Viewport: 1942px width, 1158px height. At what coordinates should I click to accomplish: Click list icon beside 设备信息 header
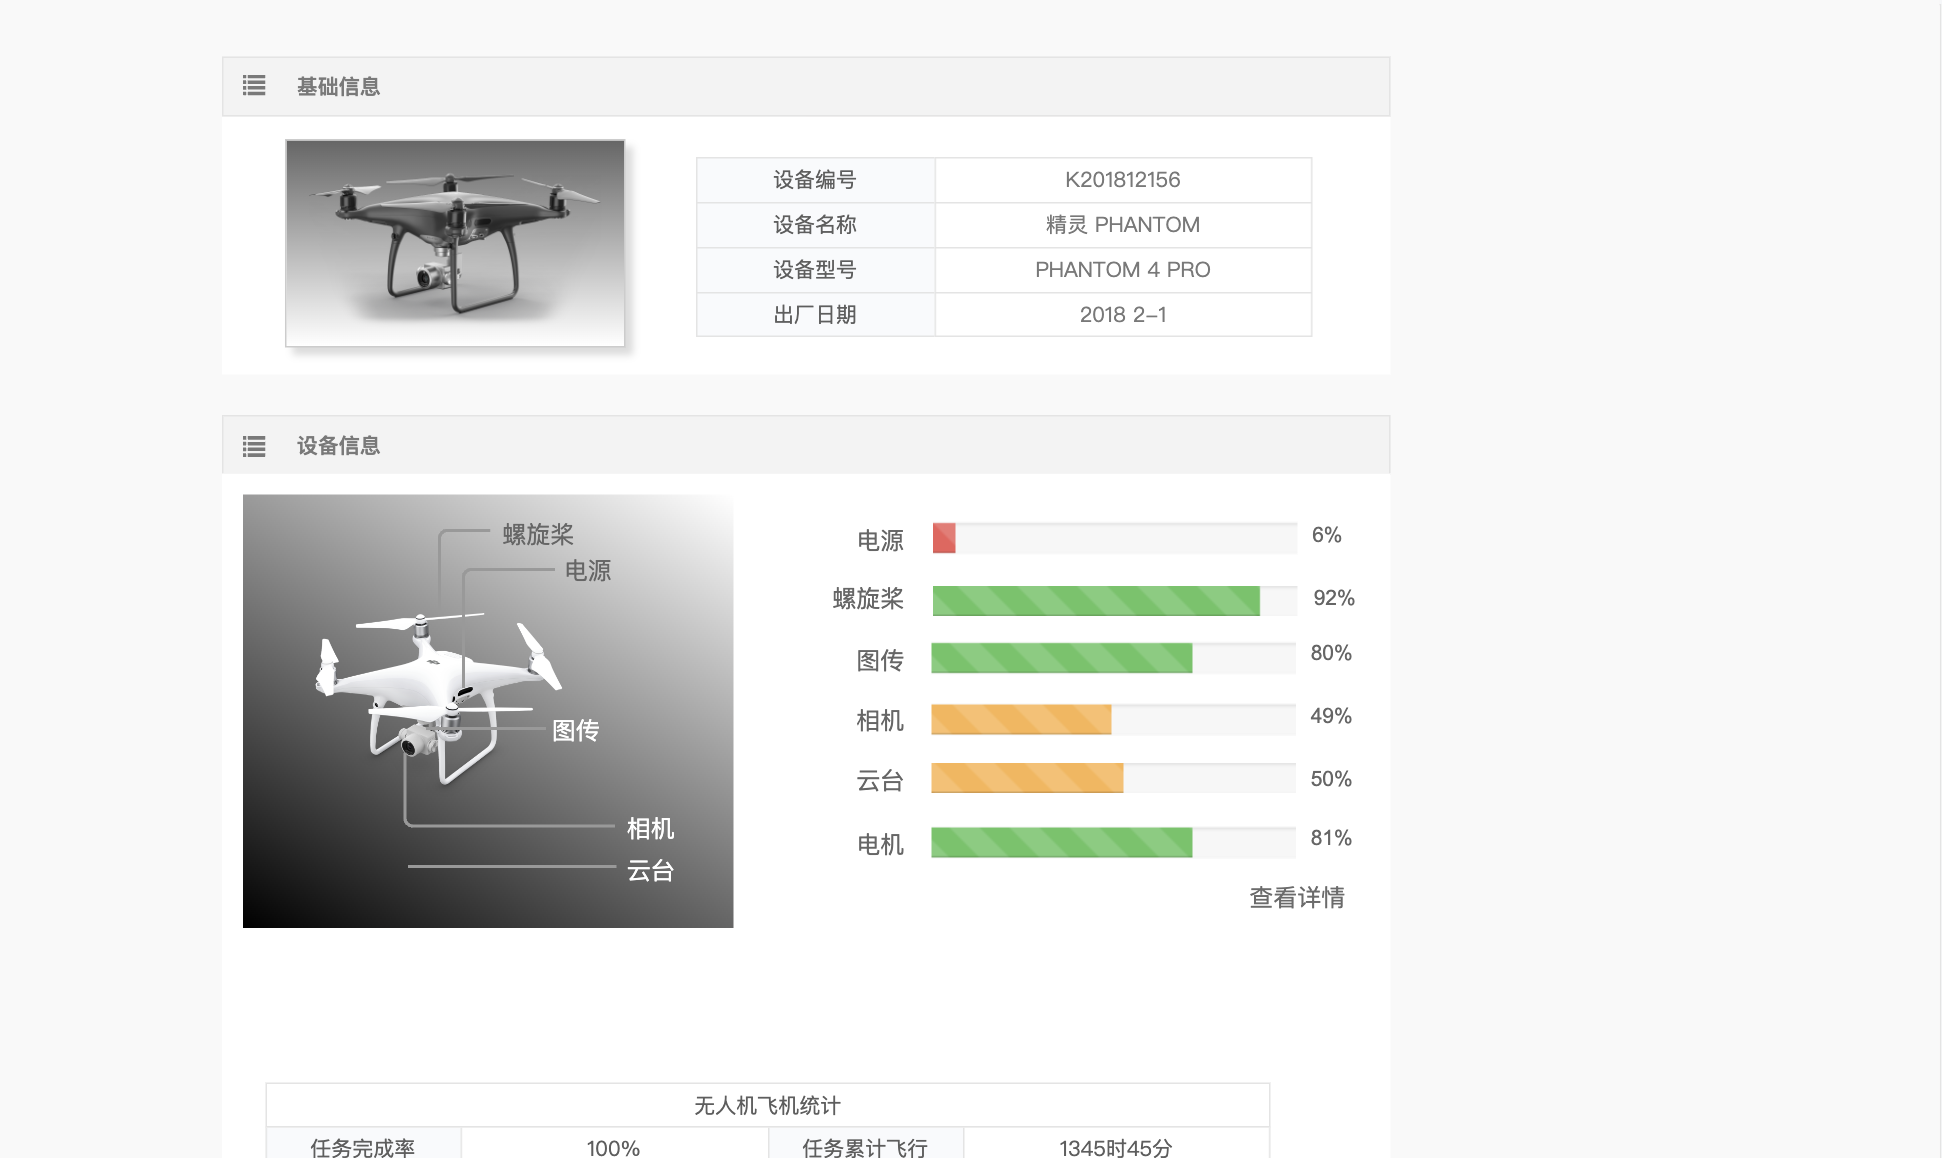coord(254,446)
